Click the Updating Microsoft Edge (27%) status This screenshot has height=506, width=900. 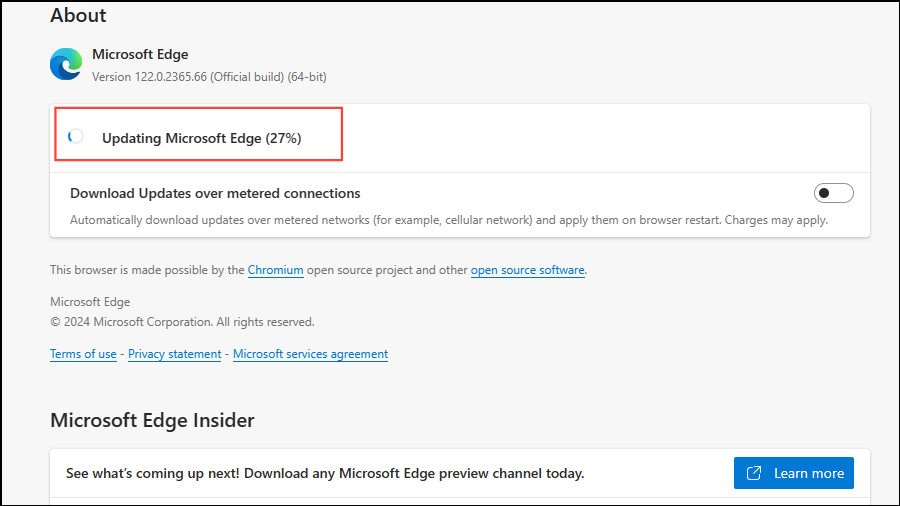201,138
